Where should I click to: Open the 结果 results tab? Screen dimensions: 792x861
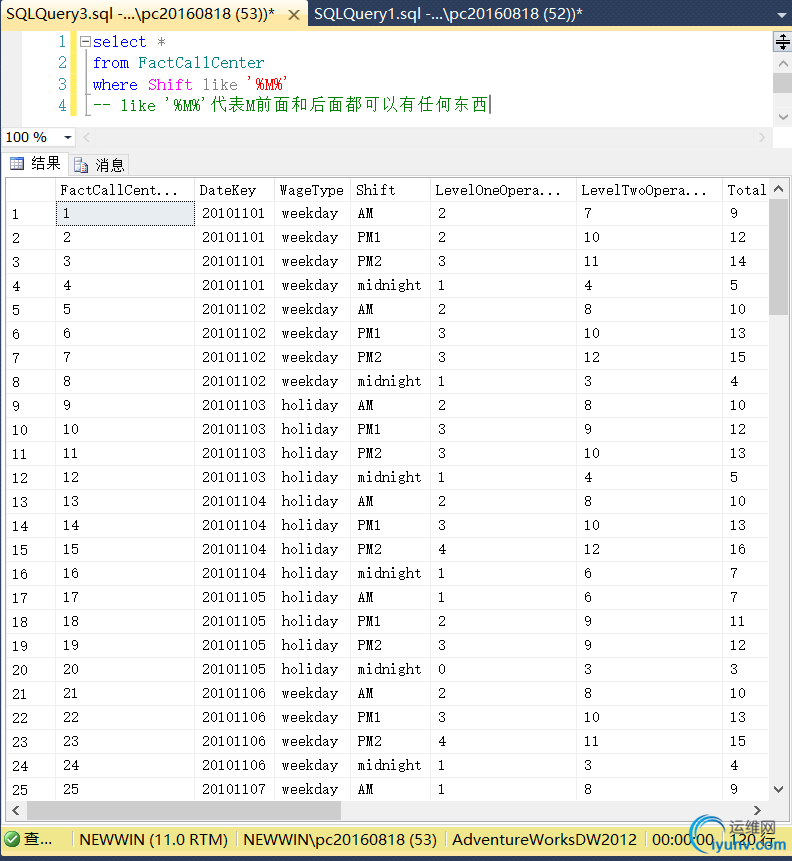(36, 164)
